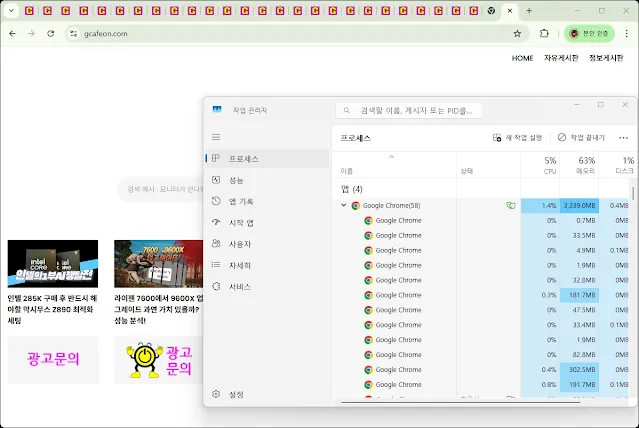Click sort chevron above 이름 column
This screenshot has height=428, width=639.
point(392,157)
